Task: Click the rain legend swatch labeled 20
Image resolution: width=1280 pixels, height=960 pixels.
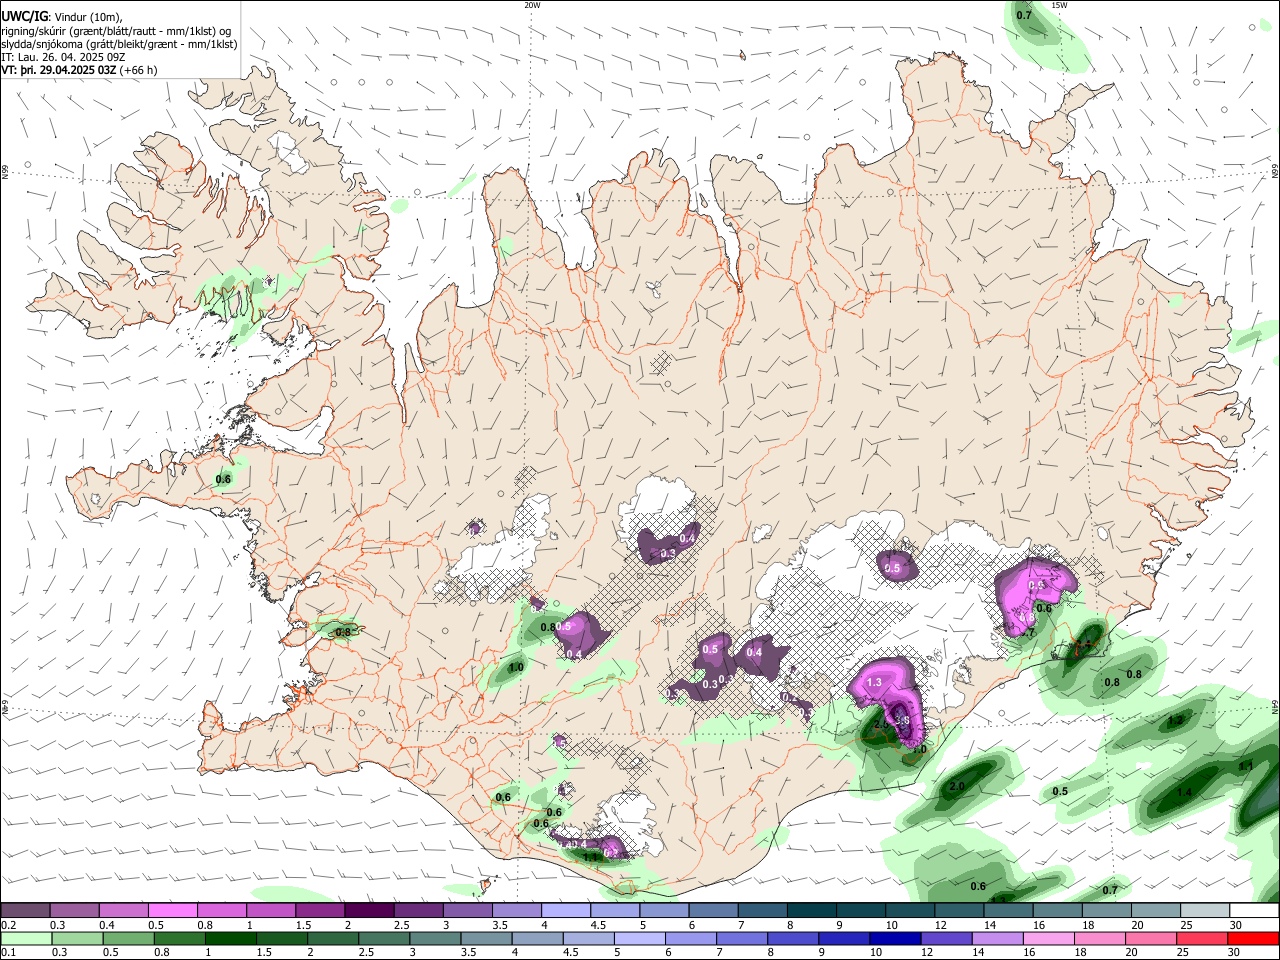Action: point(1150,939)
